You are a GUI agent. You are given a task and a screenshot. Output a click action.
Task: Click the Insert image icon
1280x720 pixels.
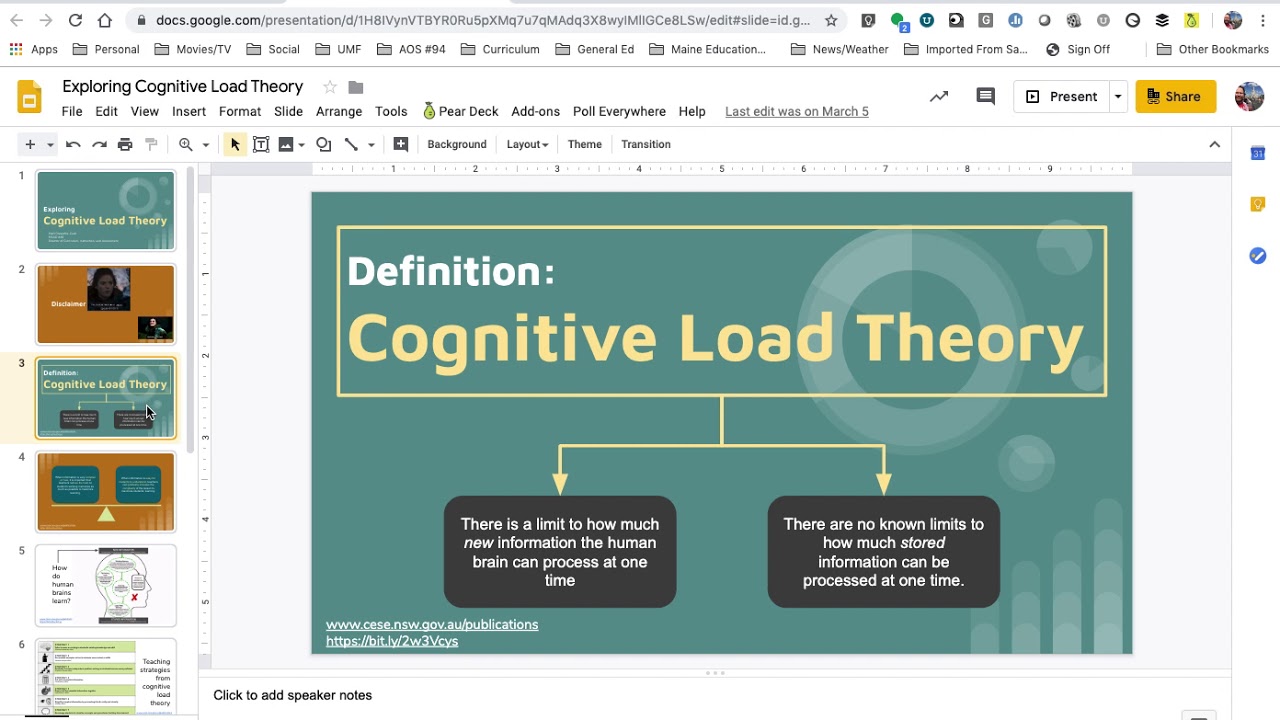point(286,144)
